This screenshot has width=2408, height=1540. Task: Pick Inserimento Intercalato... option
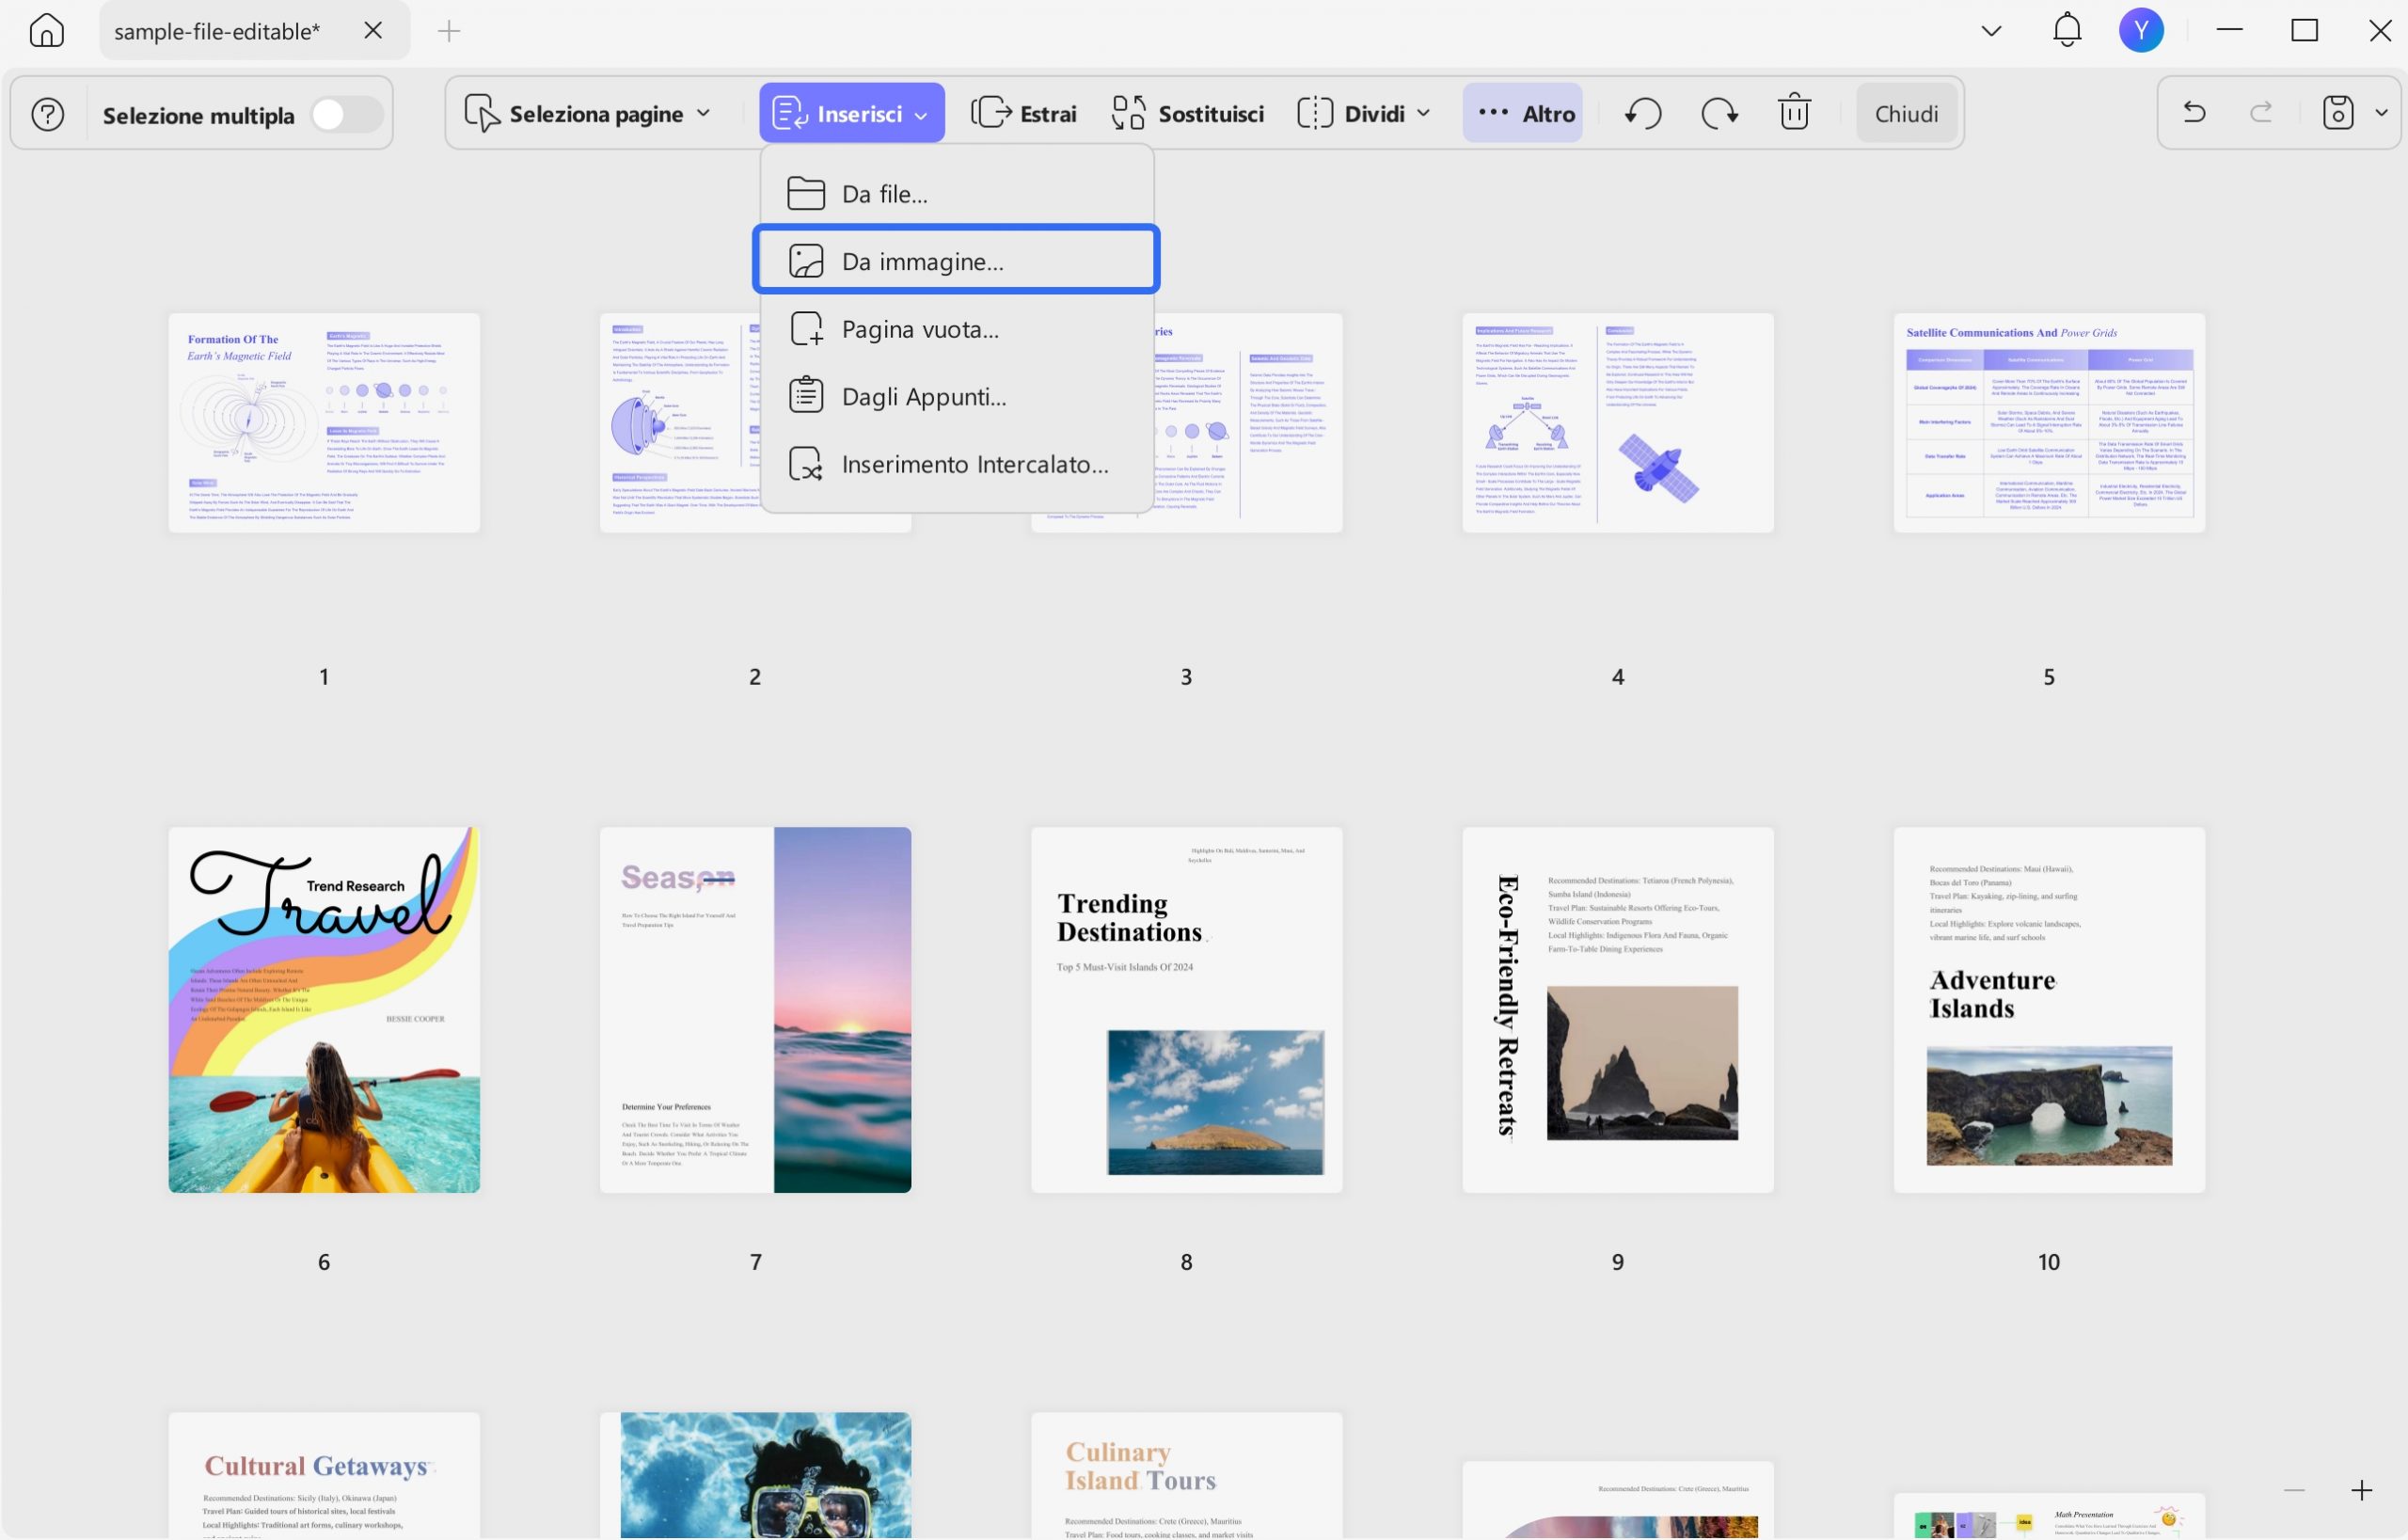(x=974, y=464)
